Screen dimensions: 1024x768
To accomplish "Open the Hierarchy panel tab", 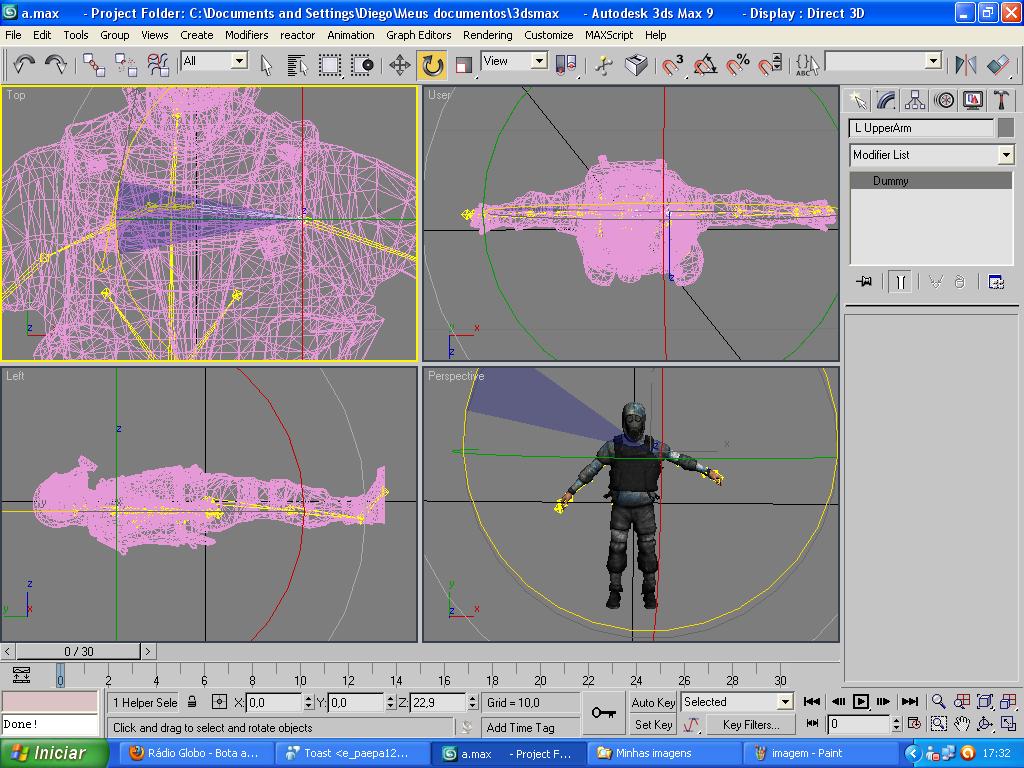I will (915, 100).
